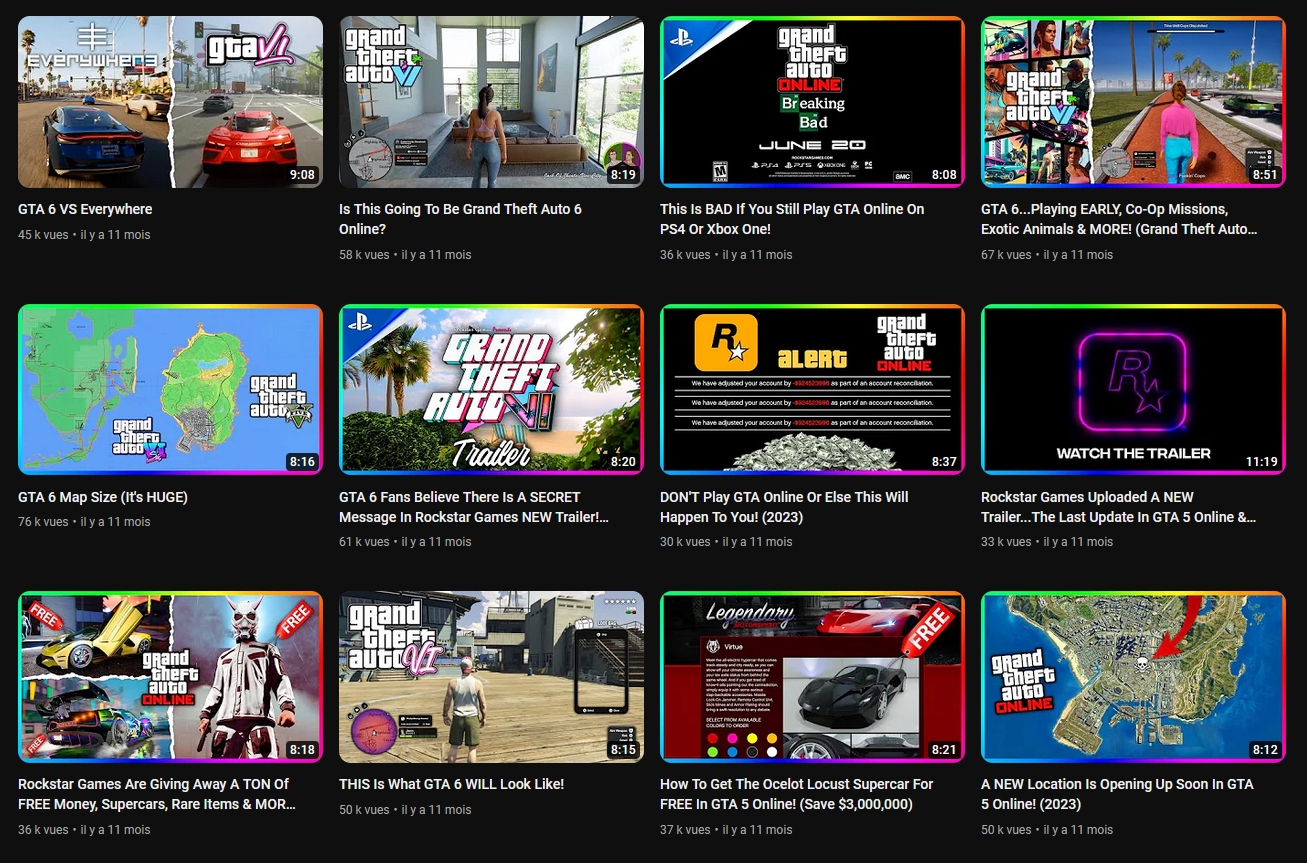This screenshot has width=1307, height=863.
Task: Click the 8:51 duration badge
Action: [1265, 174]
